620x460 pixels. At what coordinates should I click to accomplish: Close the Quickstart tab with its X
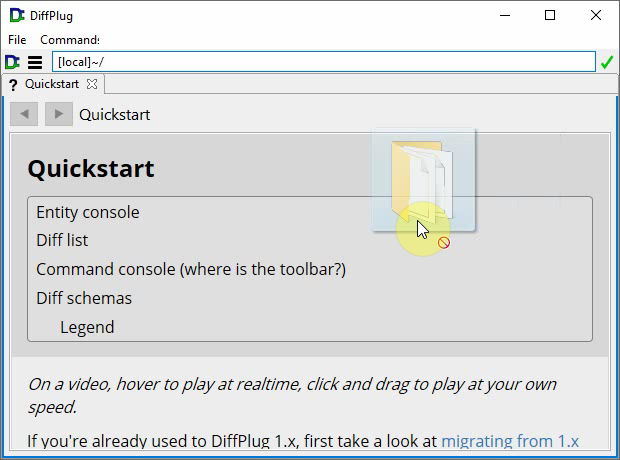(92, 85)
